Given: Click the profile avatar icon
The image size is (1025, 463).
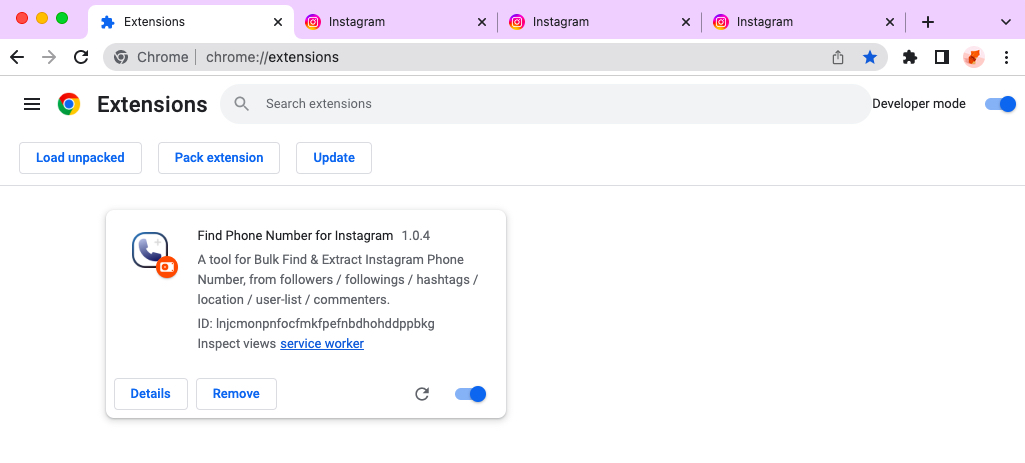Looking at the screenshot, I should (973, 57).
